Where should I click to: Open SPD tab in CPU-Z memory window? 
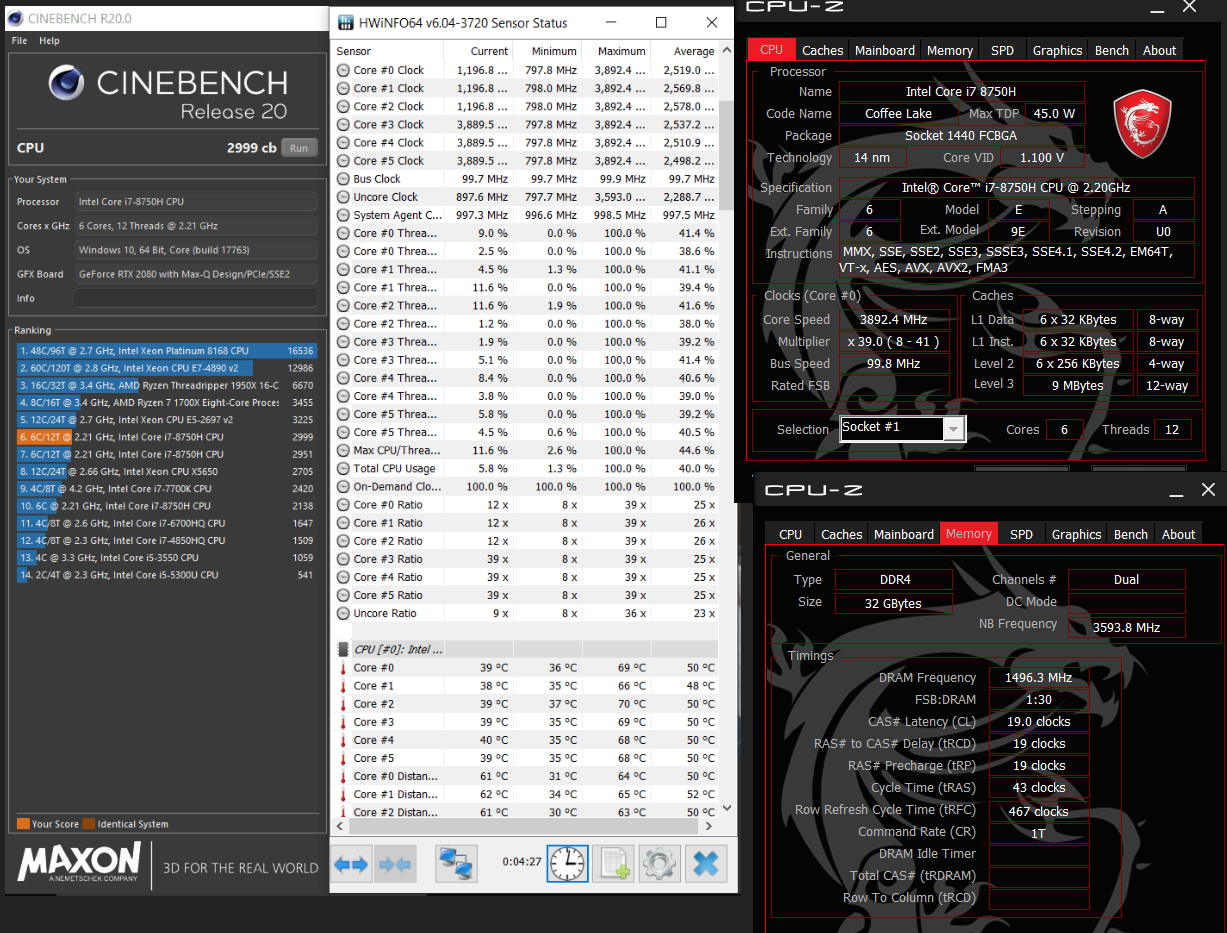[1021, 534]
